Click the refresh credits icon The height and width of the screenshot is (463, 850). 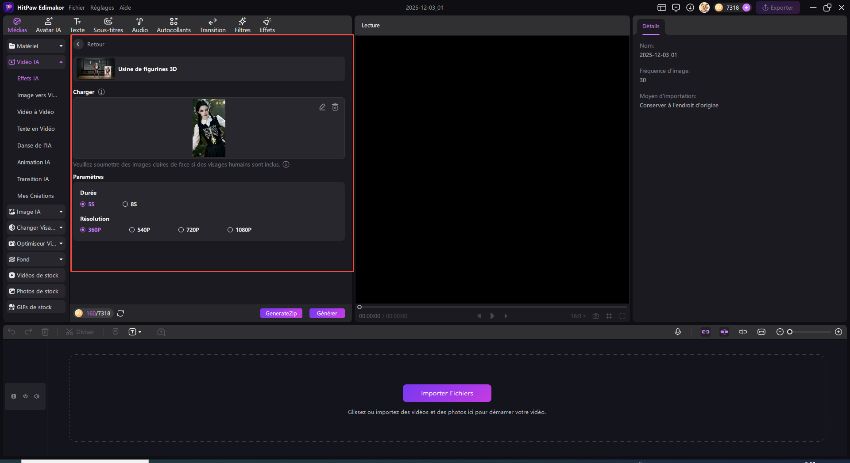tap(121, 313)
